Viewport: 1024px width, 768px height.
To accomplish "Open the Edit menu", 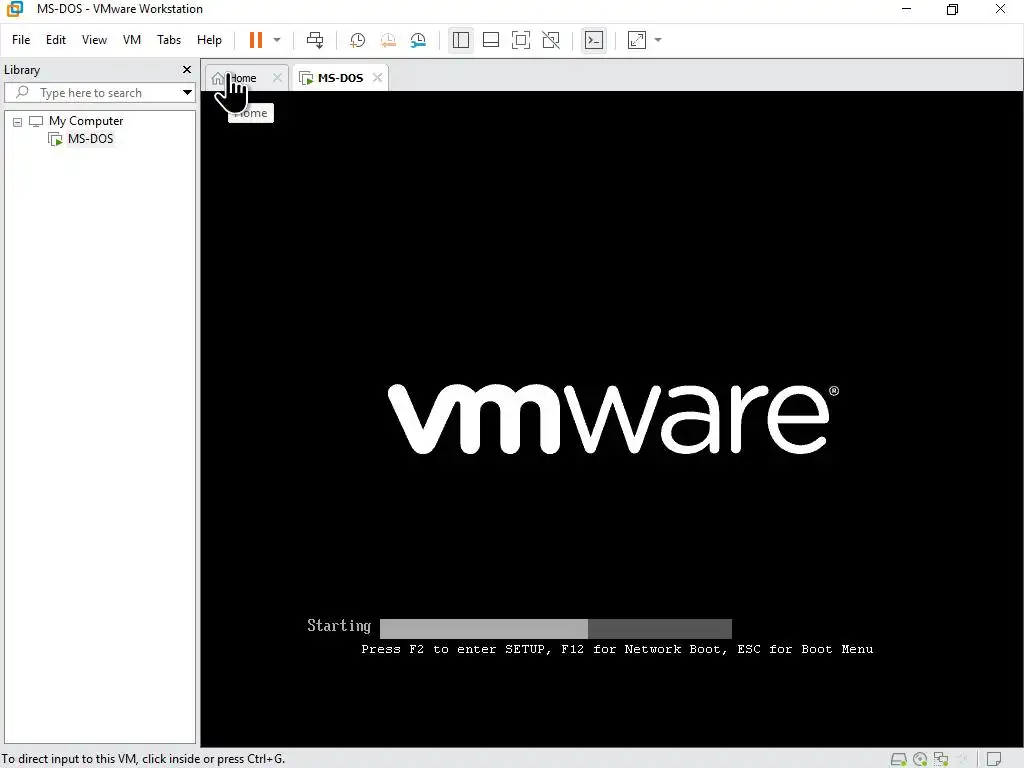I will pyautogui.click(x=56, y=40).
